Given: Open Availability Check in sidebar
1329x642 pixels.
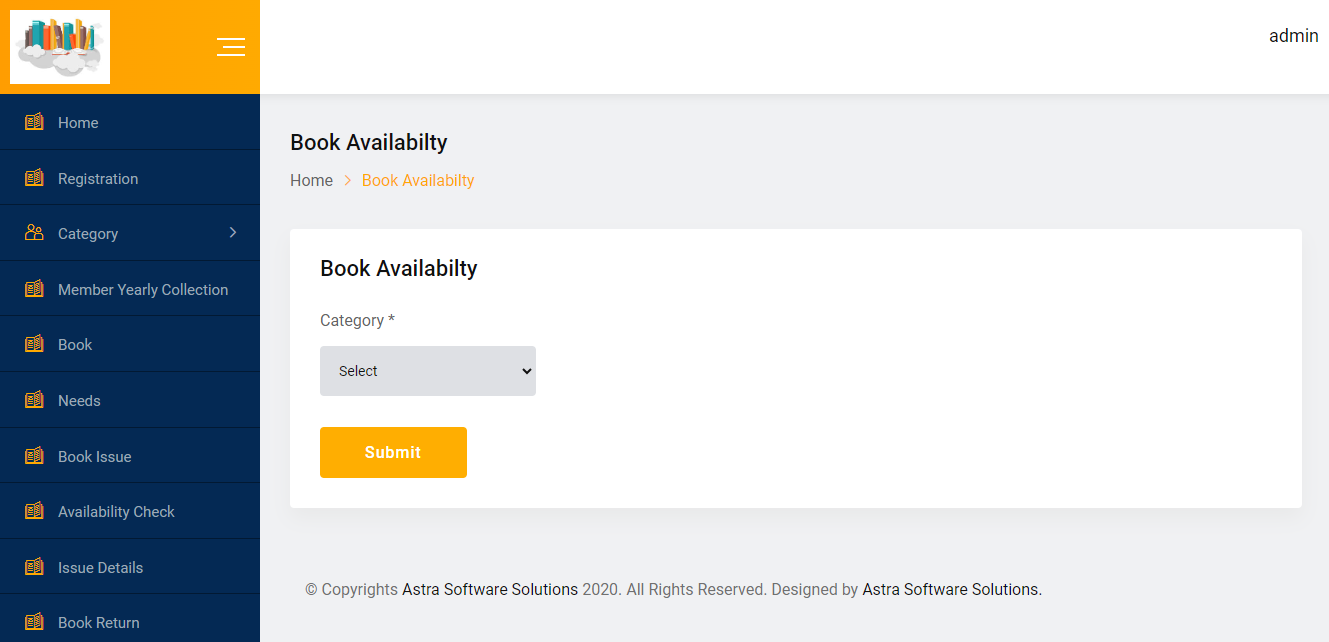Looking at the screenshot, I should [130, 511].
